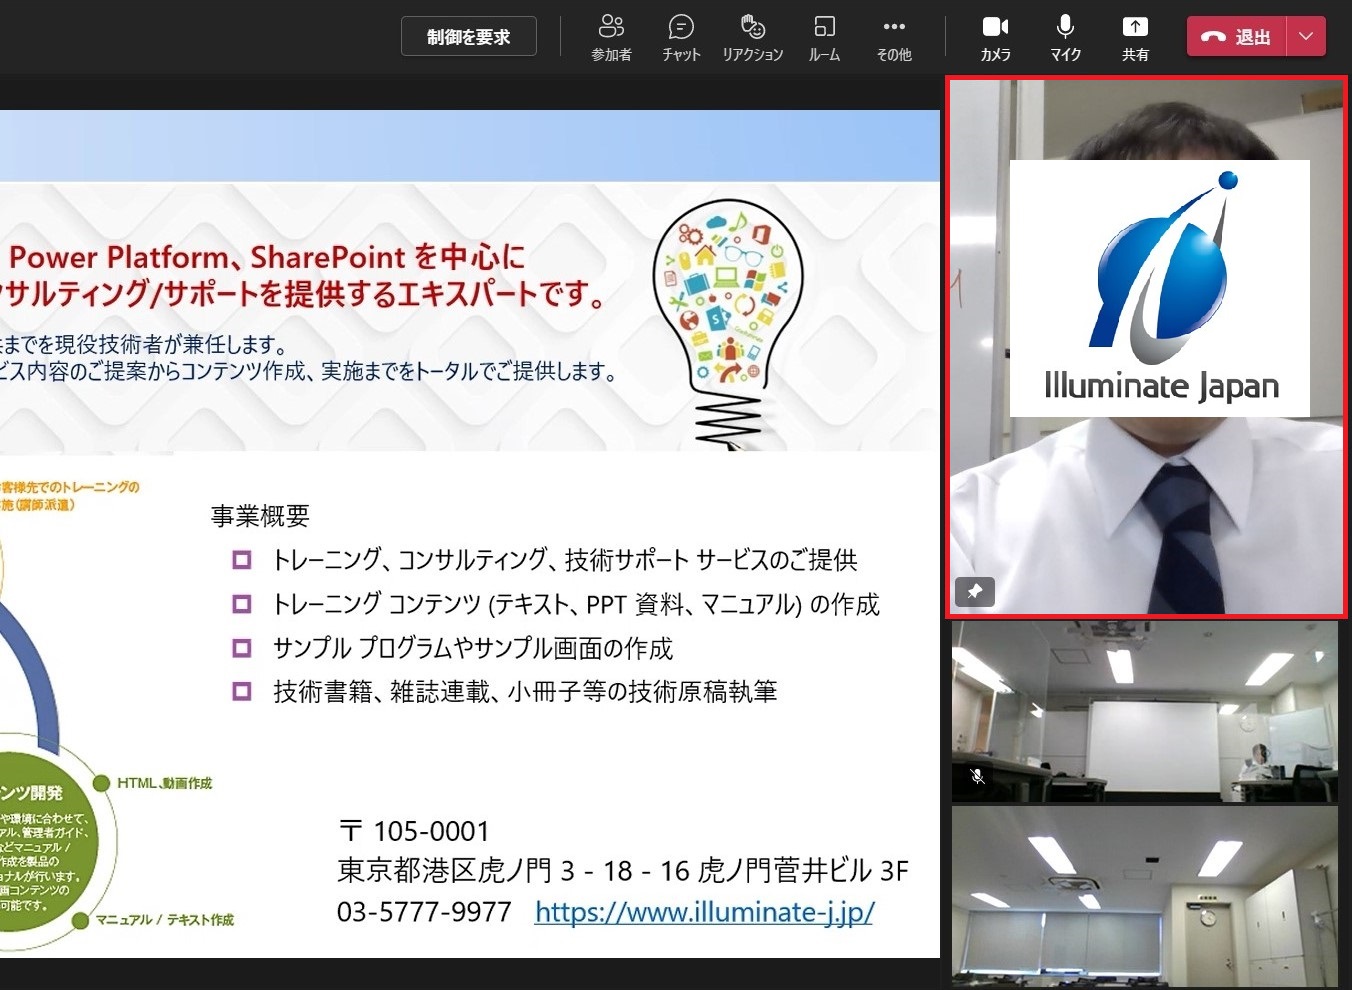Expand the dropdown arrow beside 退出
The image size is (1352, 990).
[1306, 37]
